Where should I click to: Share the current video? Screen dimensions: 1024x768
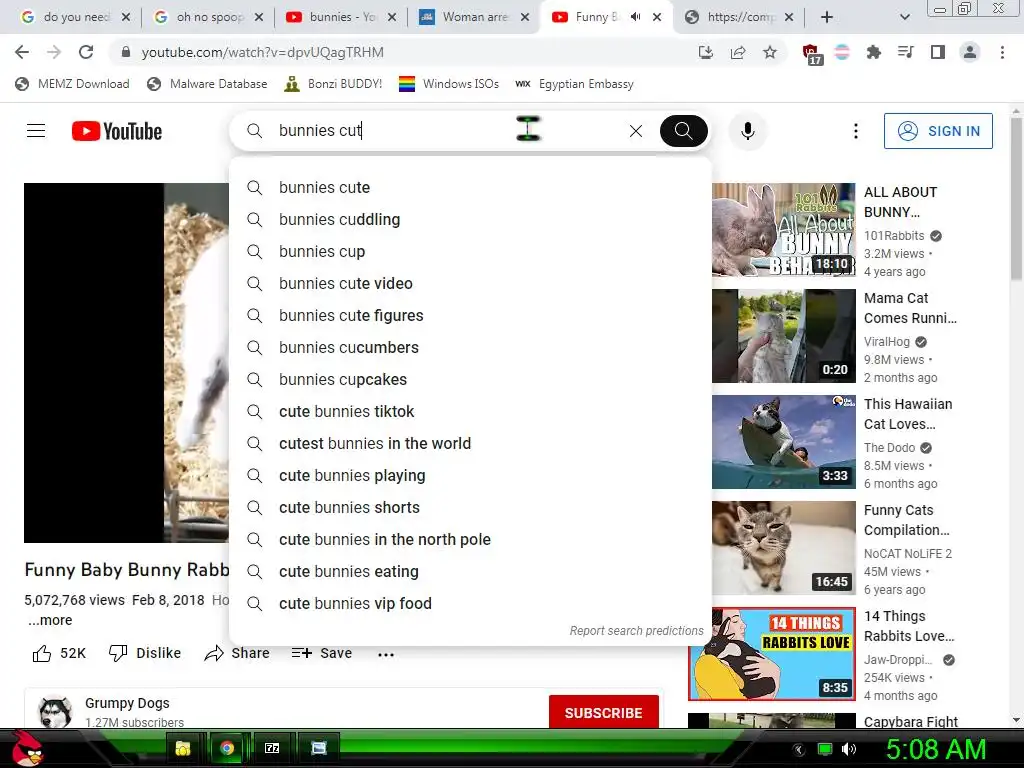point(236,653)
